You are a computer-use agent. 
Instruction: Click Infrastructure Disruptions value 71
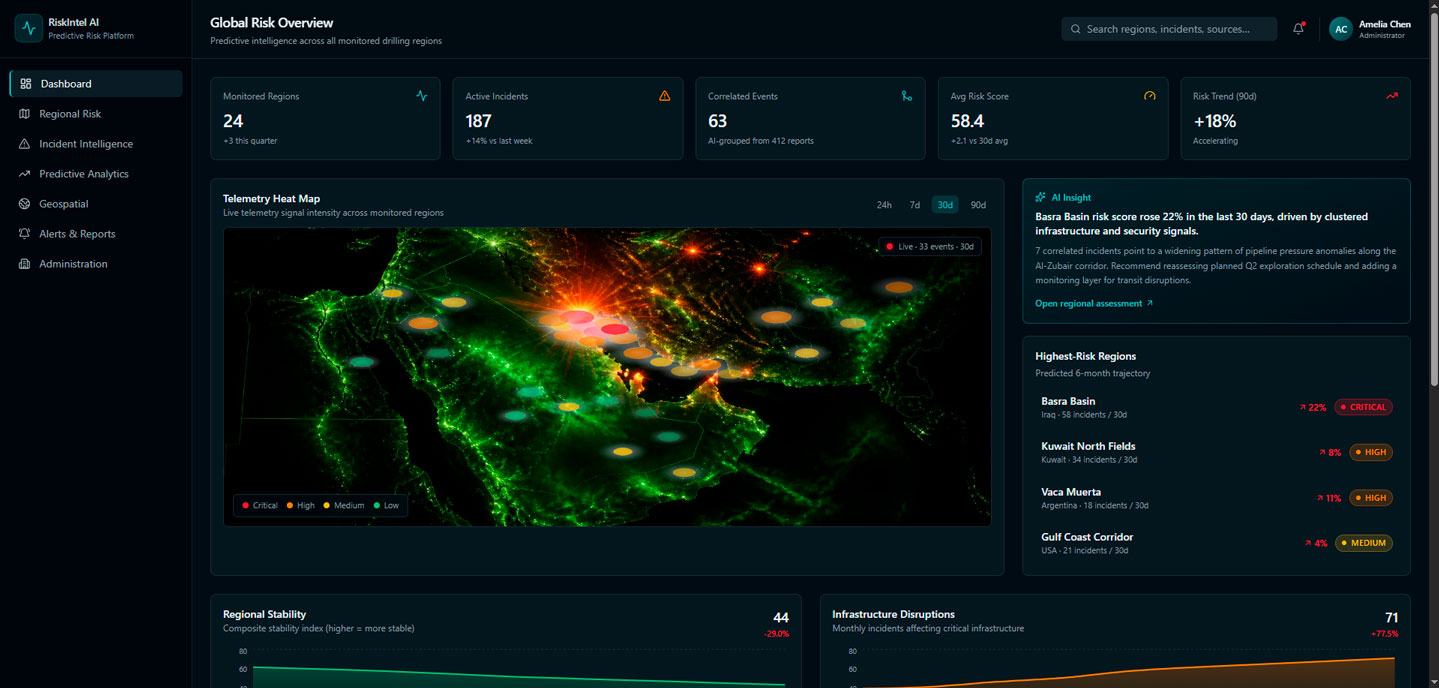coord(1391,618)
